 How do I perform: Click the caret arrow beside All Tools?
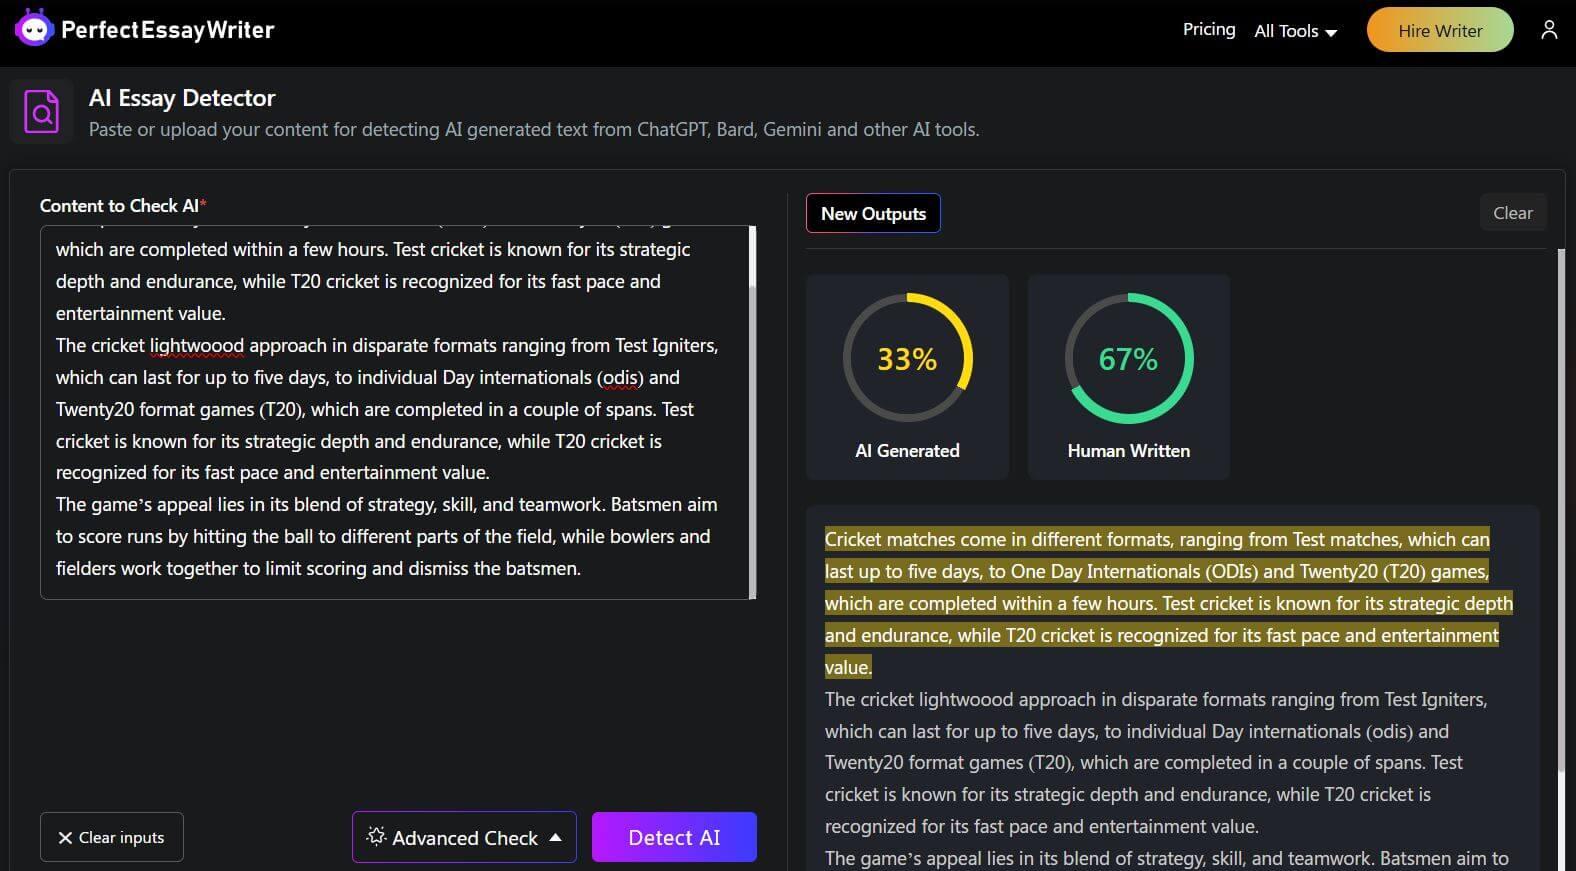pos(1331,33)
